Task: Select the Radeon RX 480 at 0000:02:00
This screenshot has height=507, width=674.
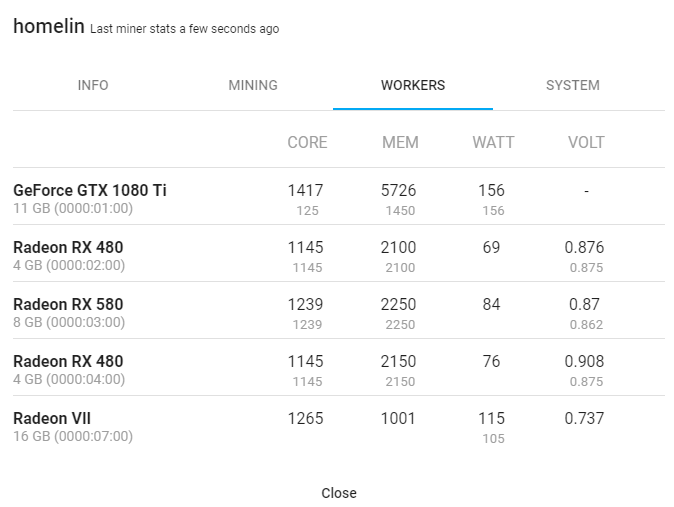Action: coord(339,253)
